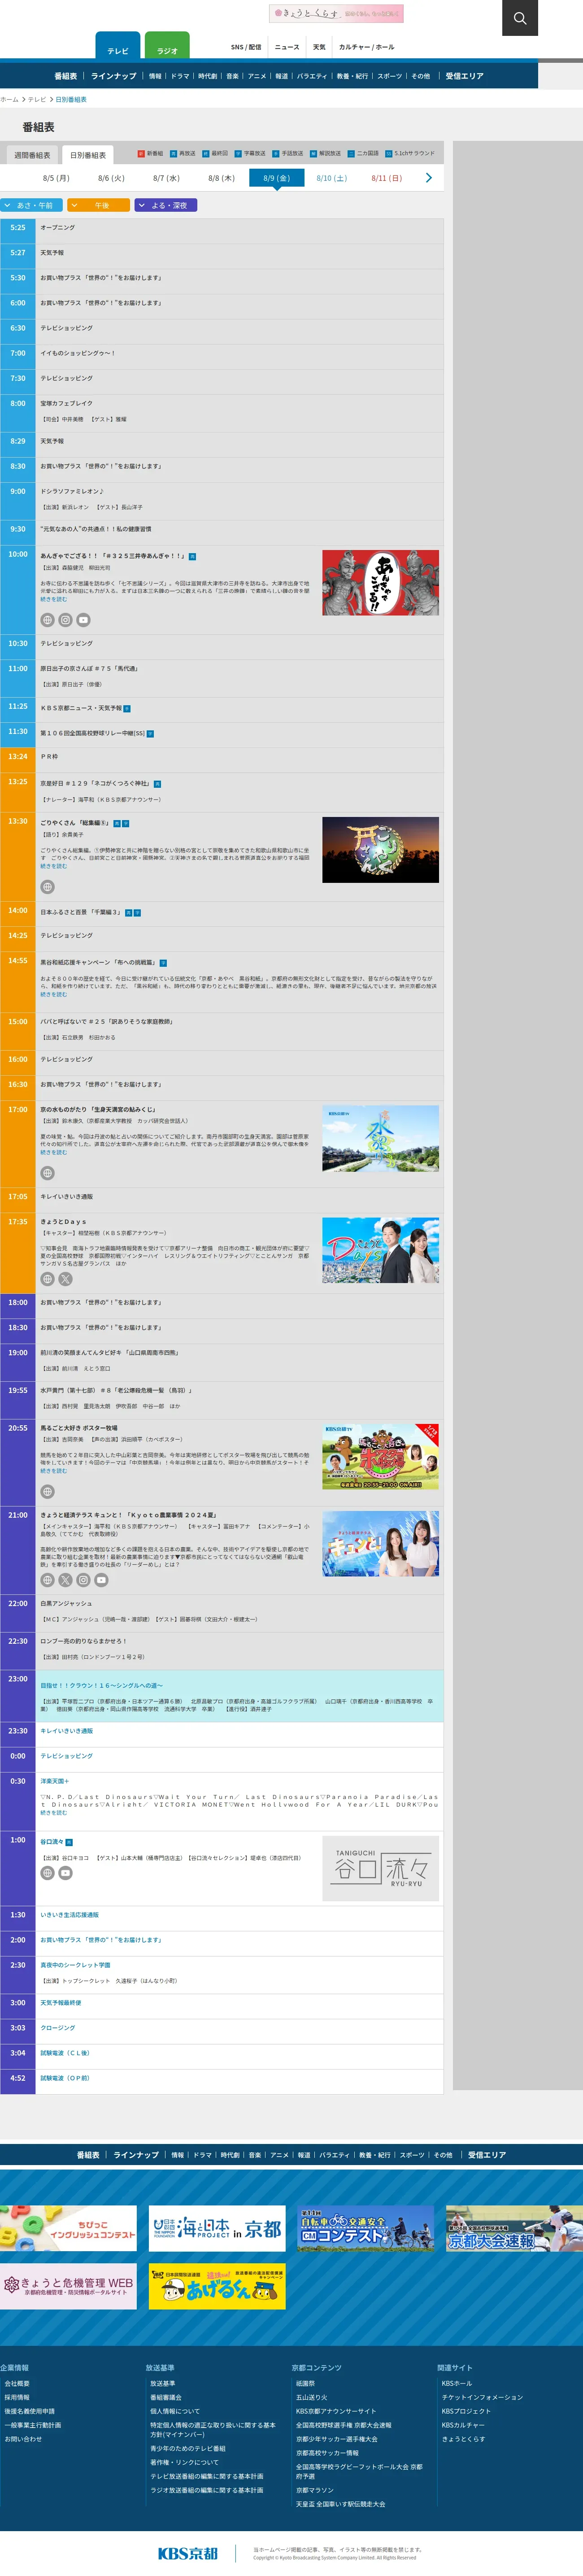Open SNS / 配信 in the header menu
Image resolution: width=583 pixels, height=2576 pixels.
point(246,47)
